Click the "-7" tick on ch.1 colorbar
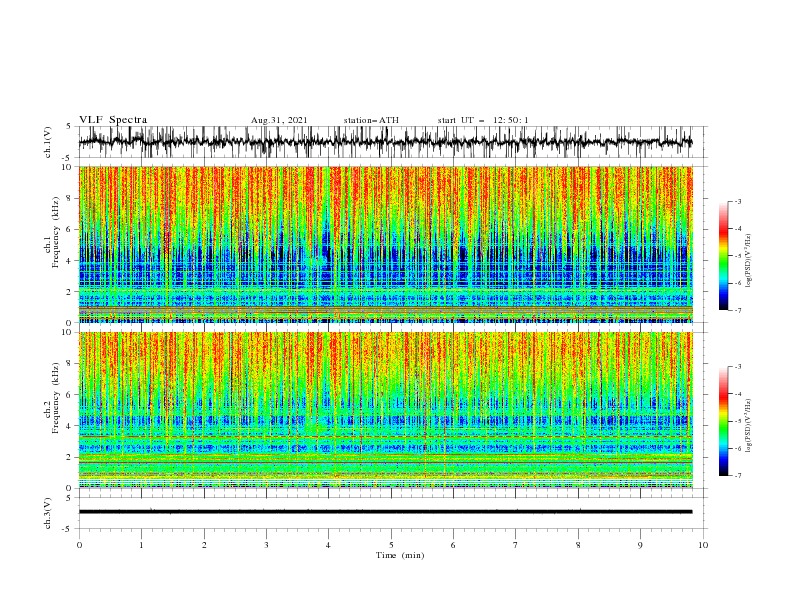Image resolution: width=792 pixels, height=612 pixels. (x=737, y=310)
